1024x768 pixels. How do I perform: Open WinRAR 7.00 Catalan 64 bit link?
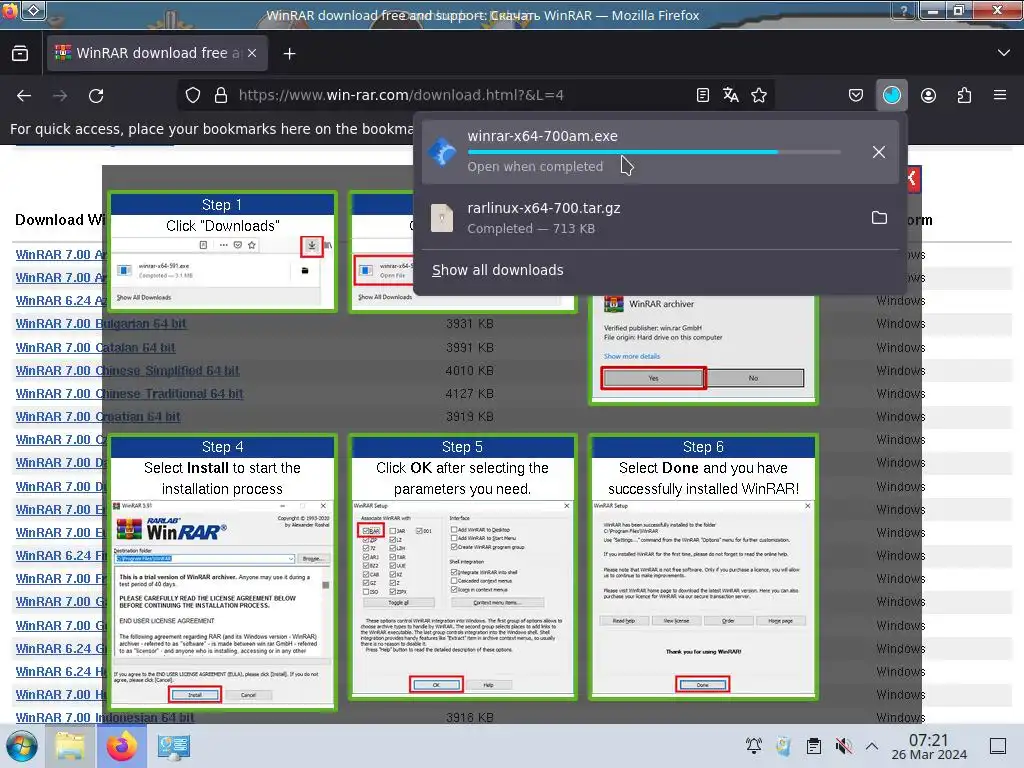pyautogui.click(x=95, y=347)
